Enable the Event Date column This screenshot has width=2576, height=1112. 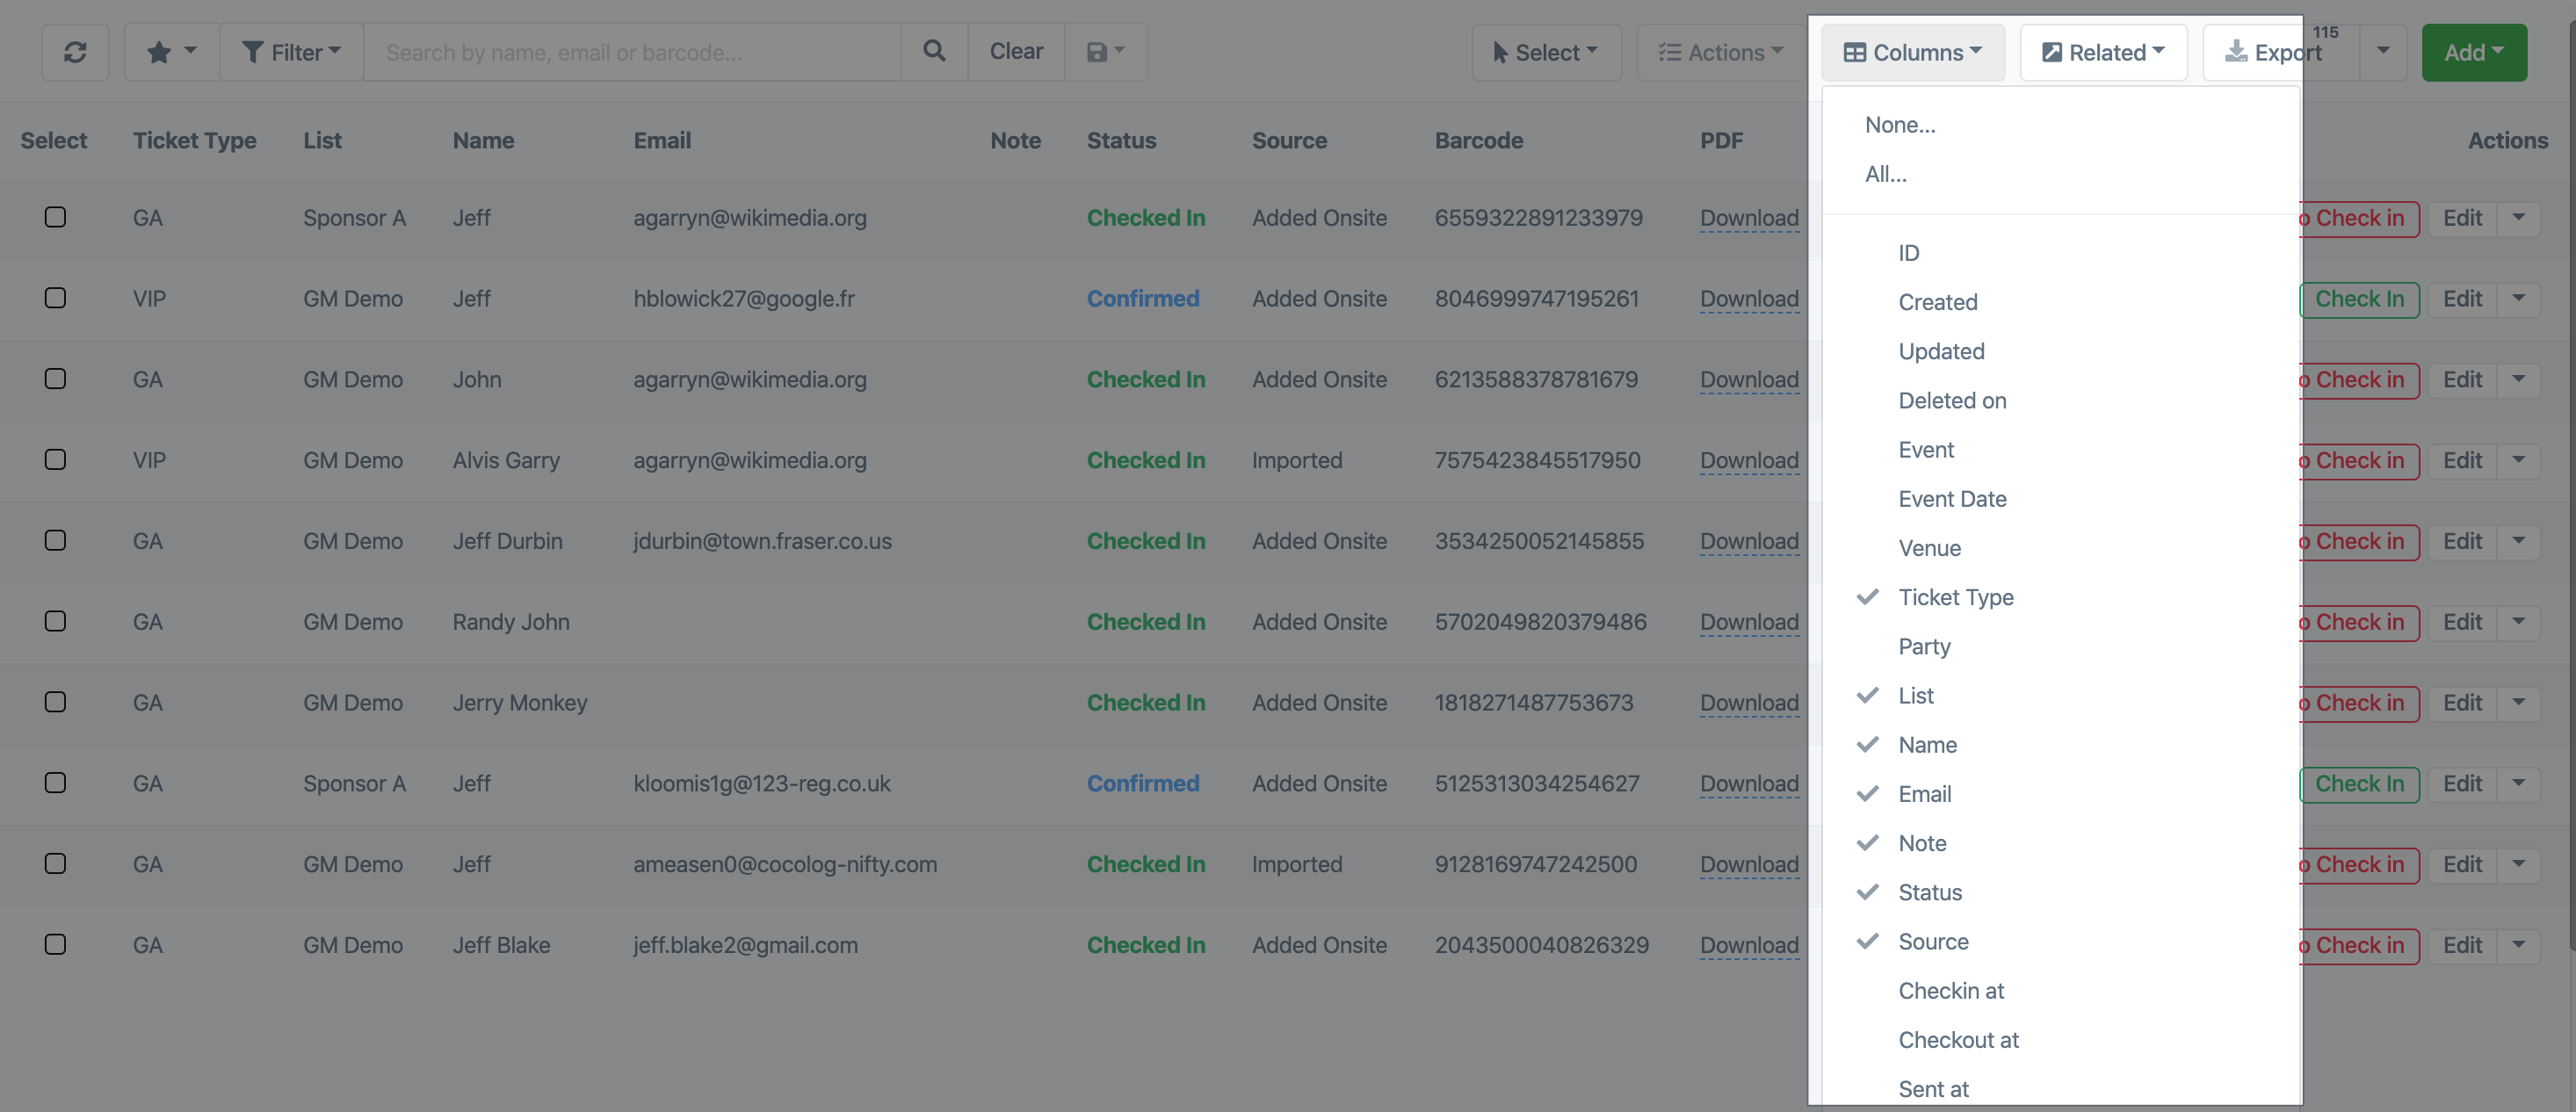tap(2062, 499)
